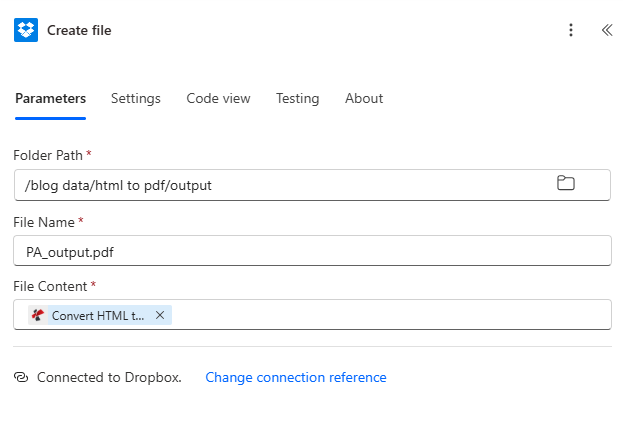Image resolution: width=623 pixels, height=448 pixels.
Task: Show the About tab
Action: point(364,98)
